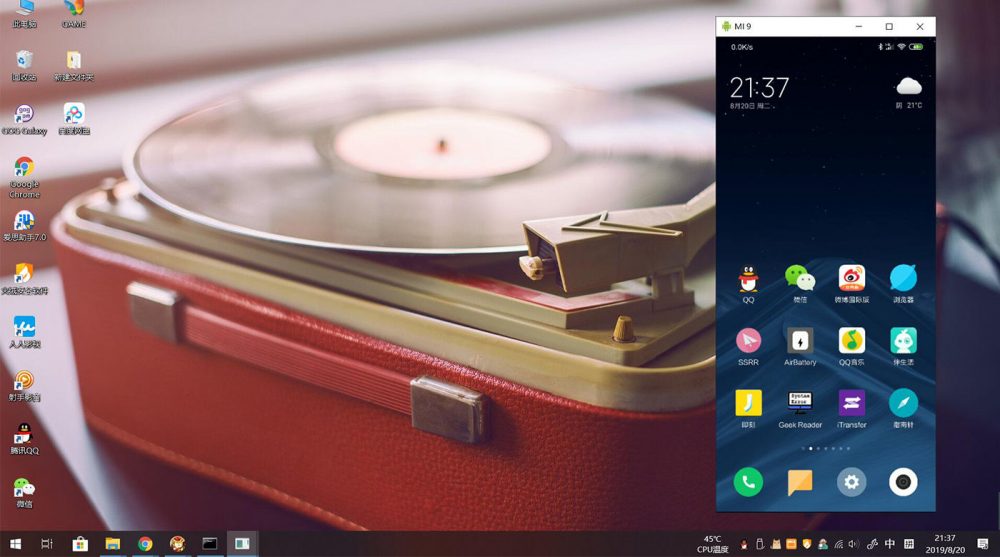Select the GAME desktop folder icon
This screenshot has height=557, width=1000.
click(x=74, y=14)
